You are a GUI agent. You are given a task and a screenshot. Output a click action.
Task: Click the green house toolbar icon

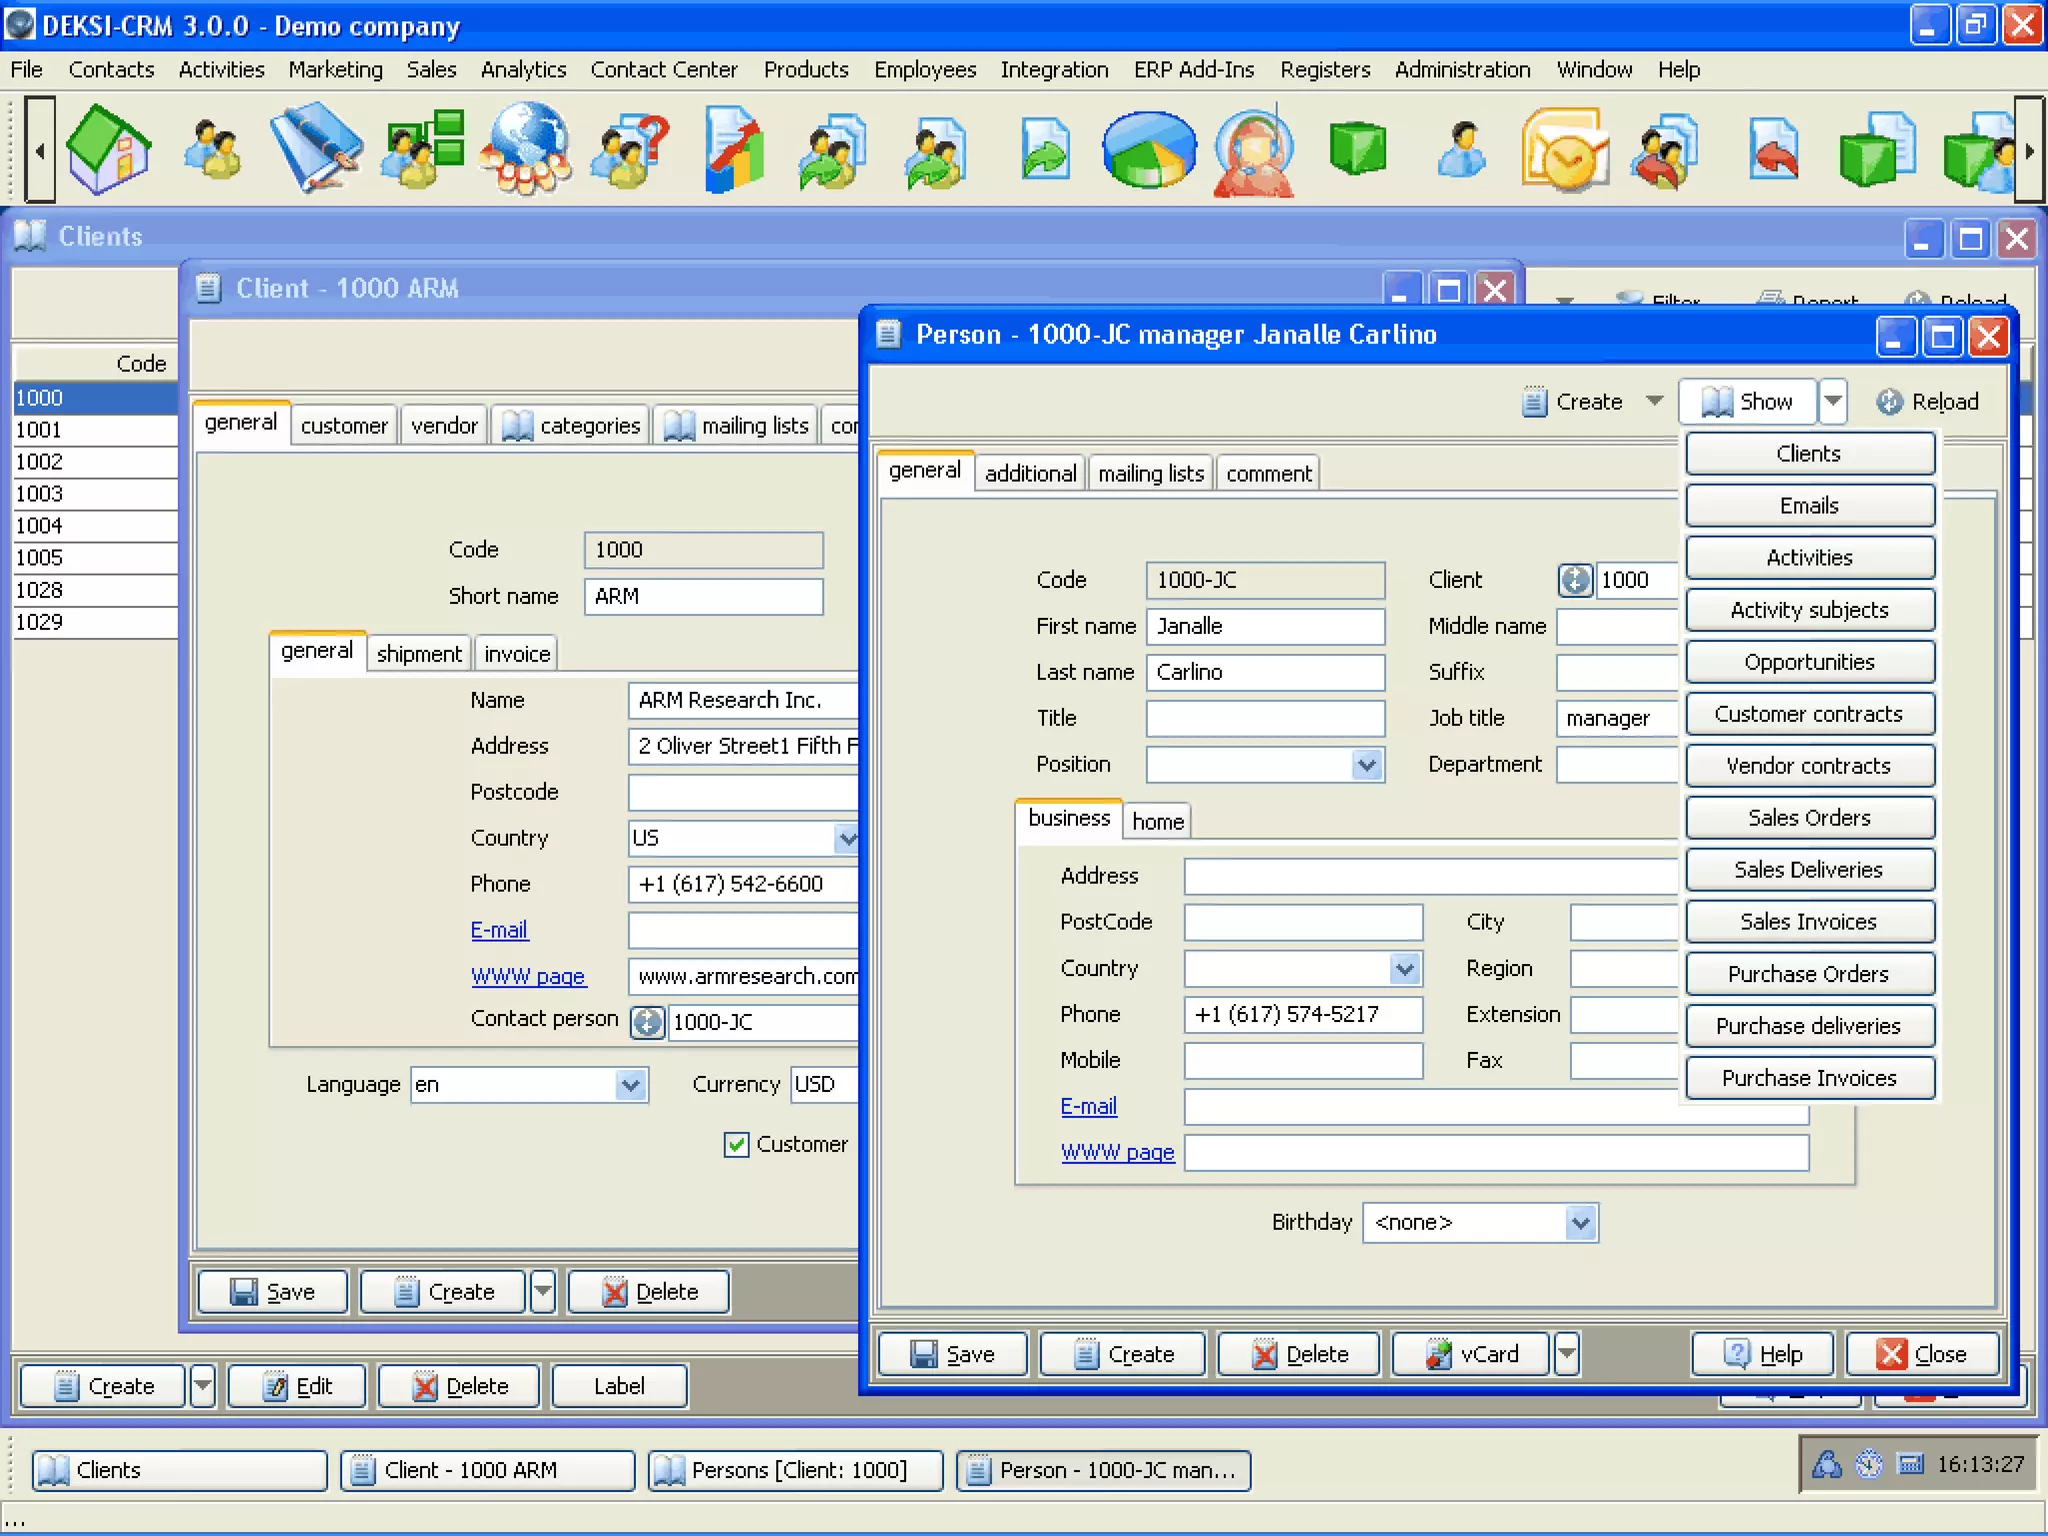click(108, 150)
